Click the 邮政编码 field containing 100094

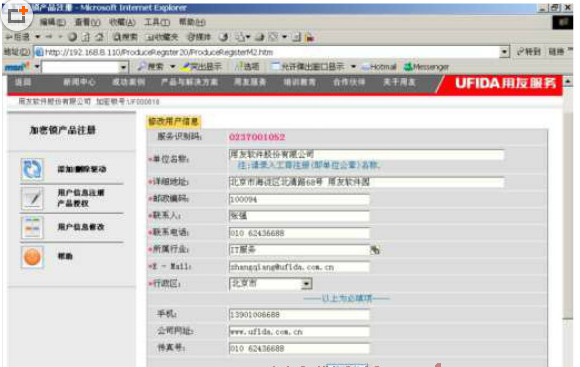tap(299, 199)
